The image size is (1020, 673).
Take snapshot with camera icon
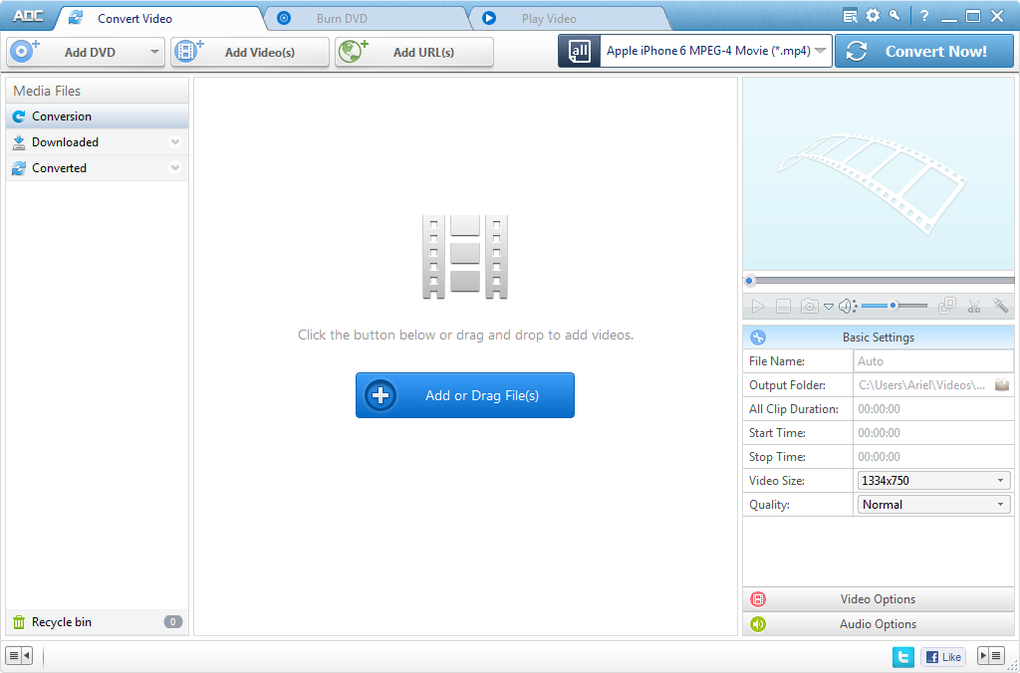tap(809, 306)
